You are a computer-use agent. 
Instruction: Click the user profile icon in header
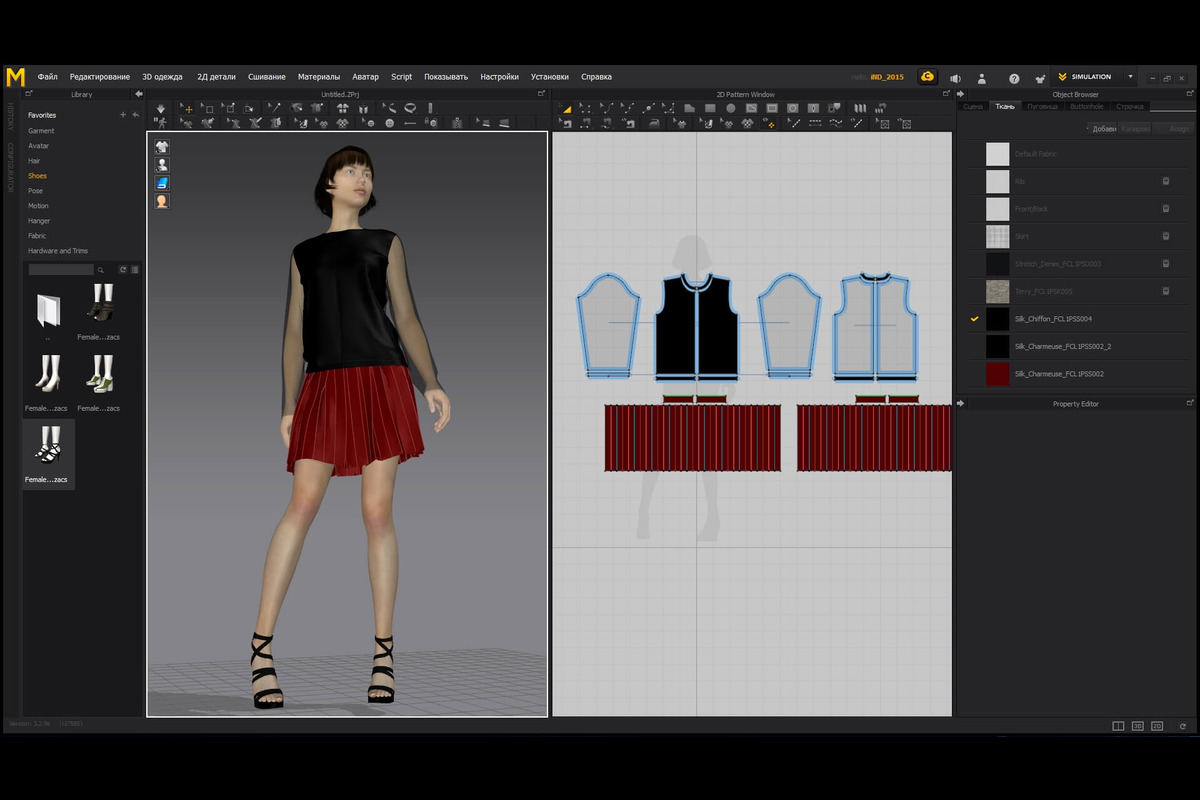tap(982, 77)
